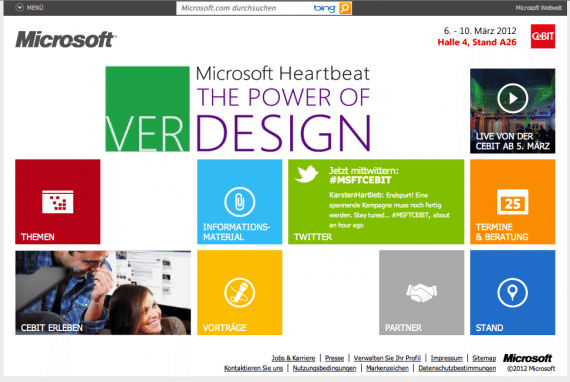Expand the Menü dropdown arrow

19,8
